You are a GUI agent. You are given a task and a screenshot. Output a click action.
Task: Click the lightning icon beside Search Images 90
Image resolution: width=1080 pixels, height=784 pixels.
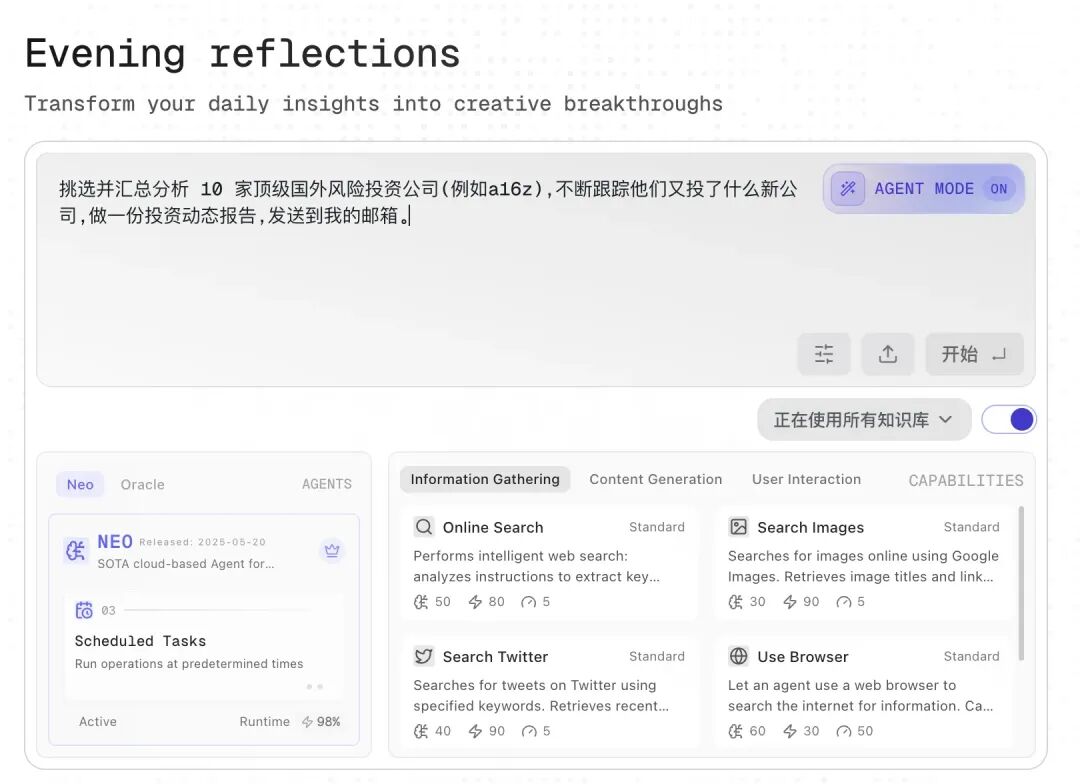(790, 602)
